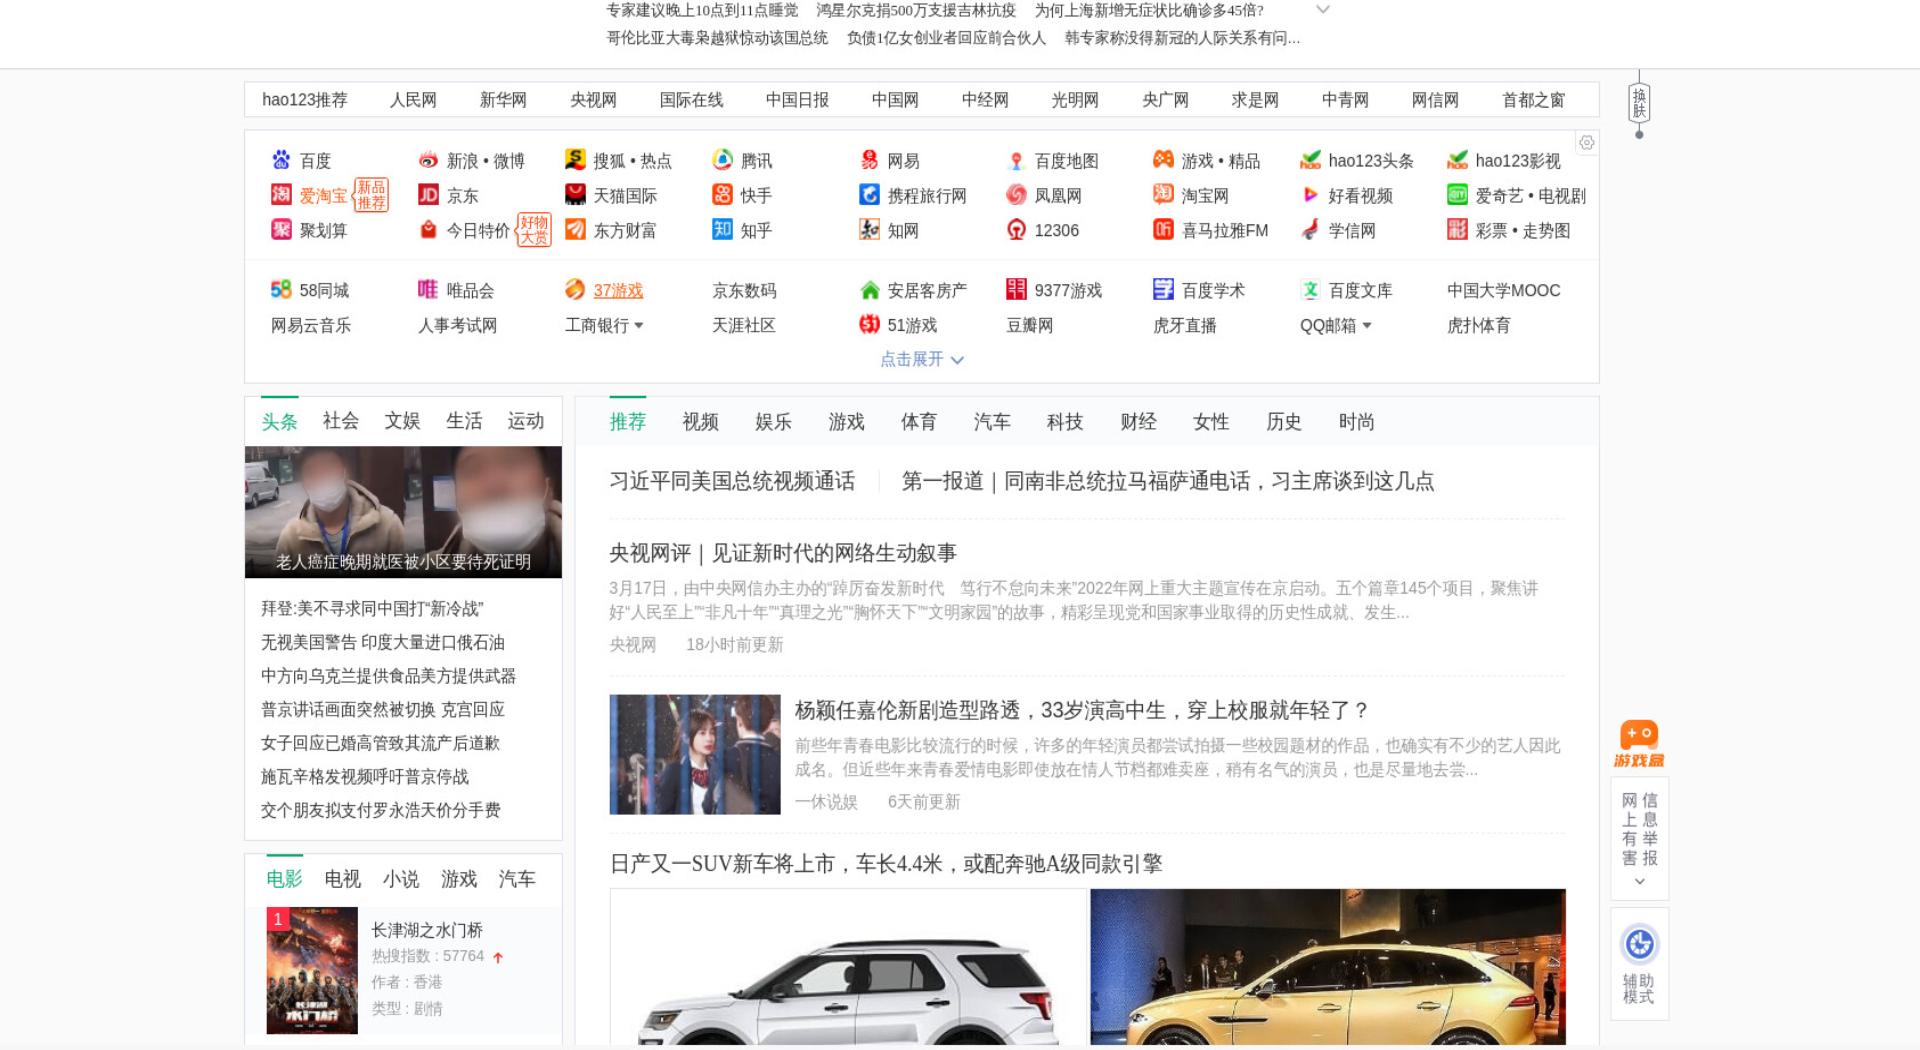
Task: Select the 科技 feed tab
Action: [x=1065, y=422]
